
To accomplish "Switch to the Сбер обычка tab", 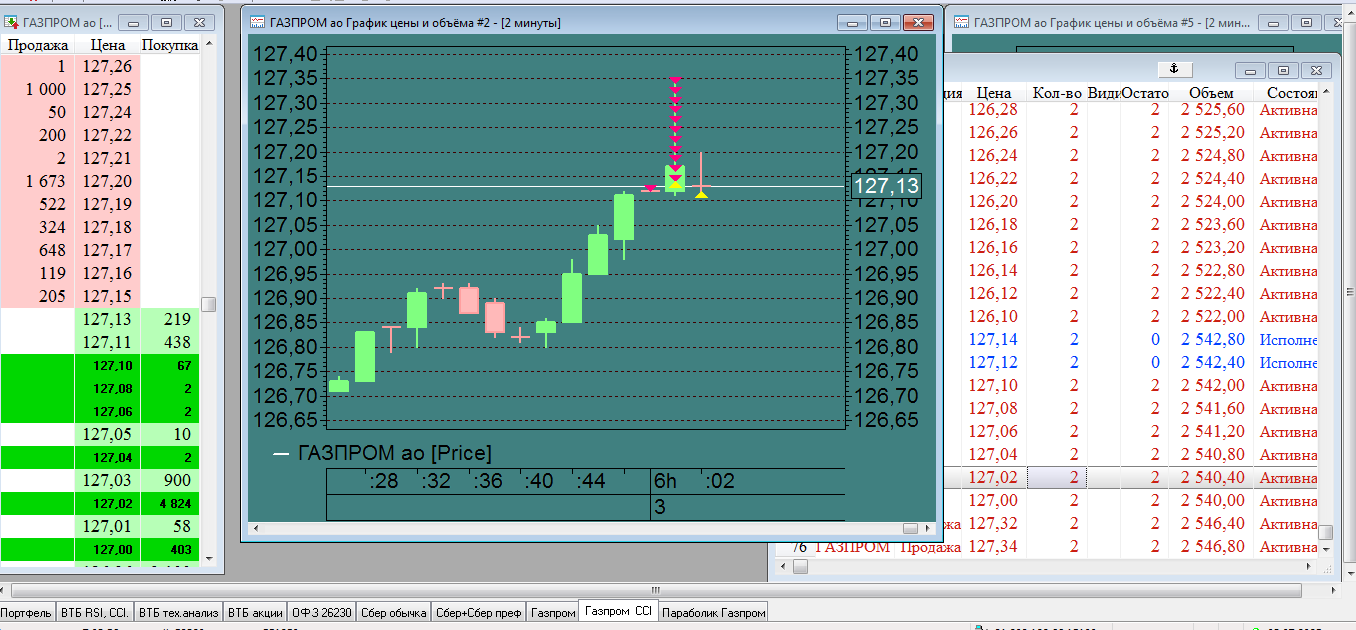I will pos(394,613).
